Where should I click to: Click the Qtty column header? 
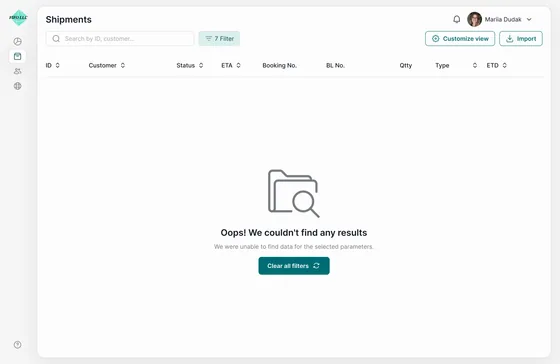pyautogui.click(x=406, y=65)
